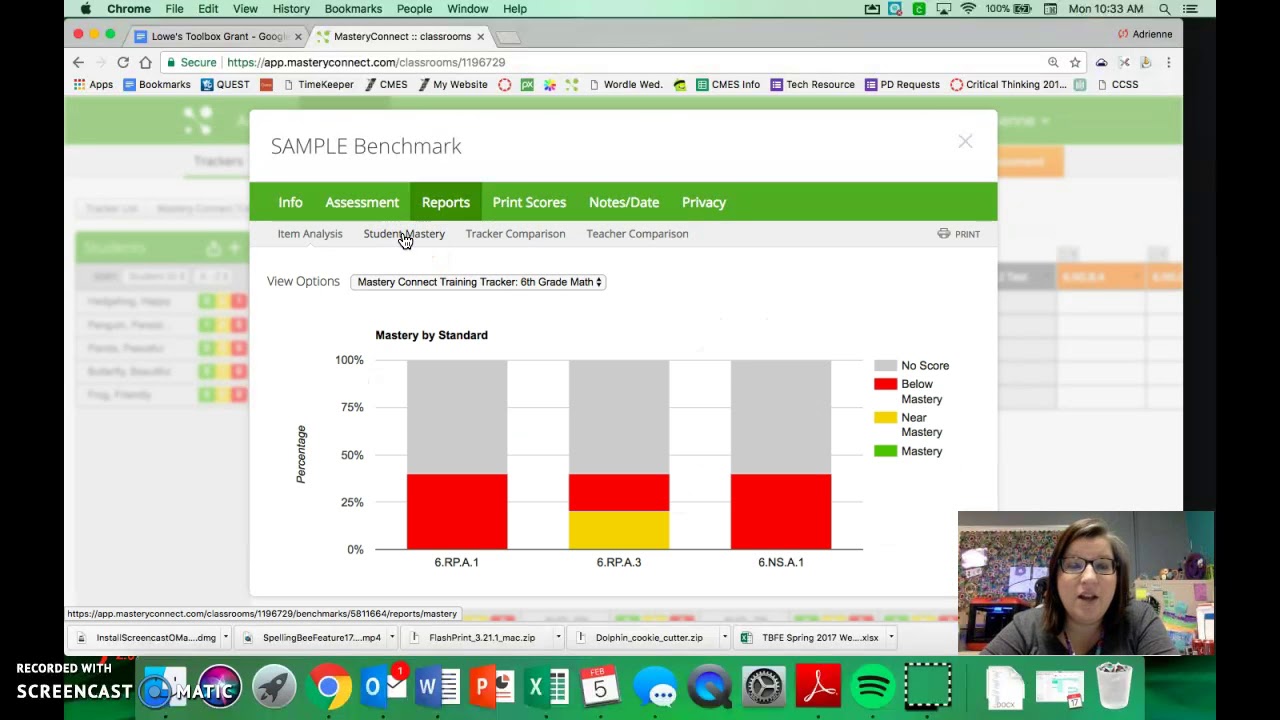Close the SAMPLE Benchmark dialog with the X

pyautogui.click(x=965, y=142)
